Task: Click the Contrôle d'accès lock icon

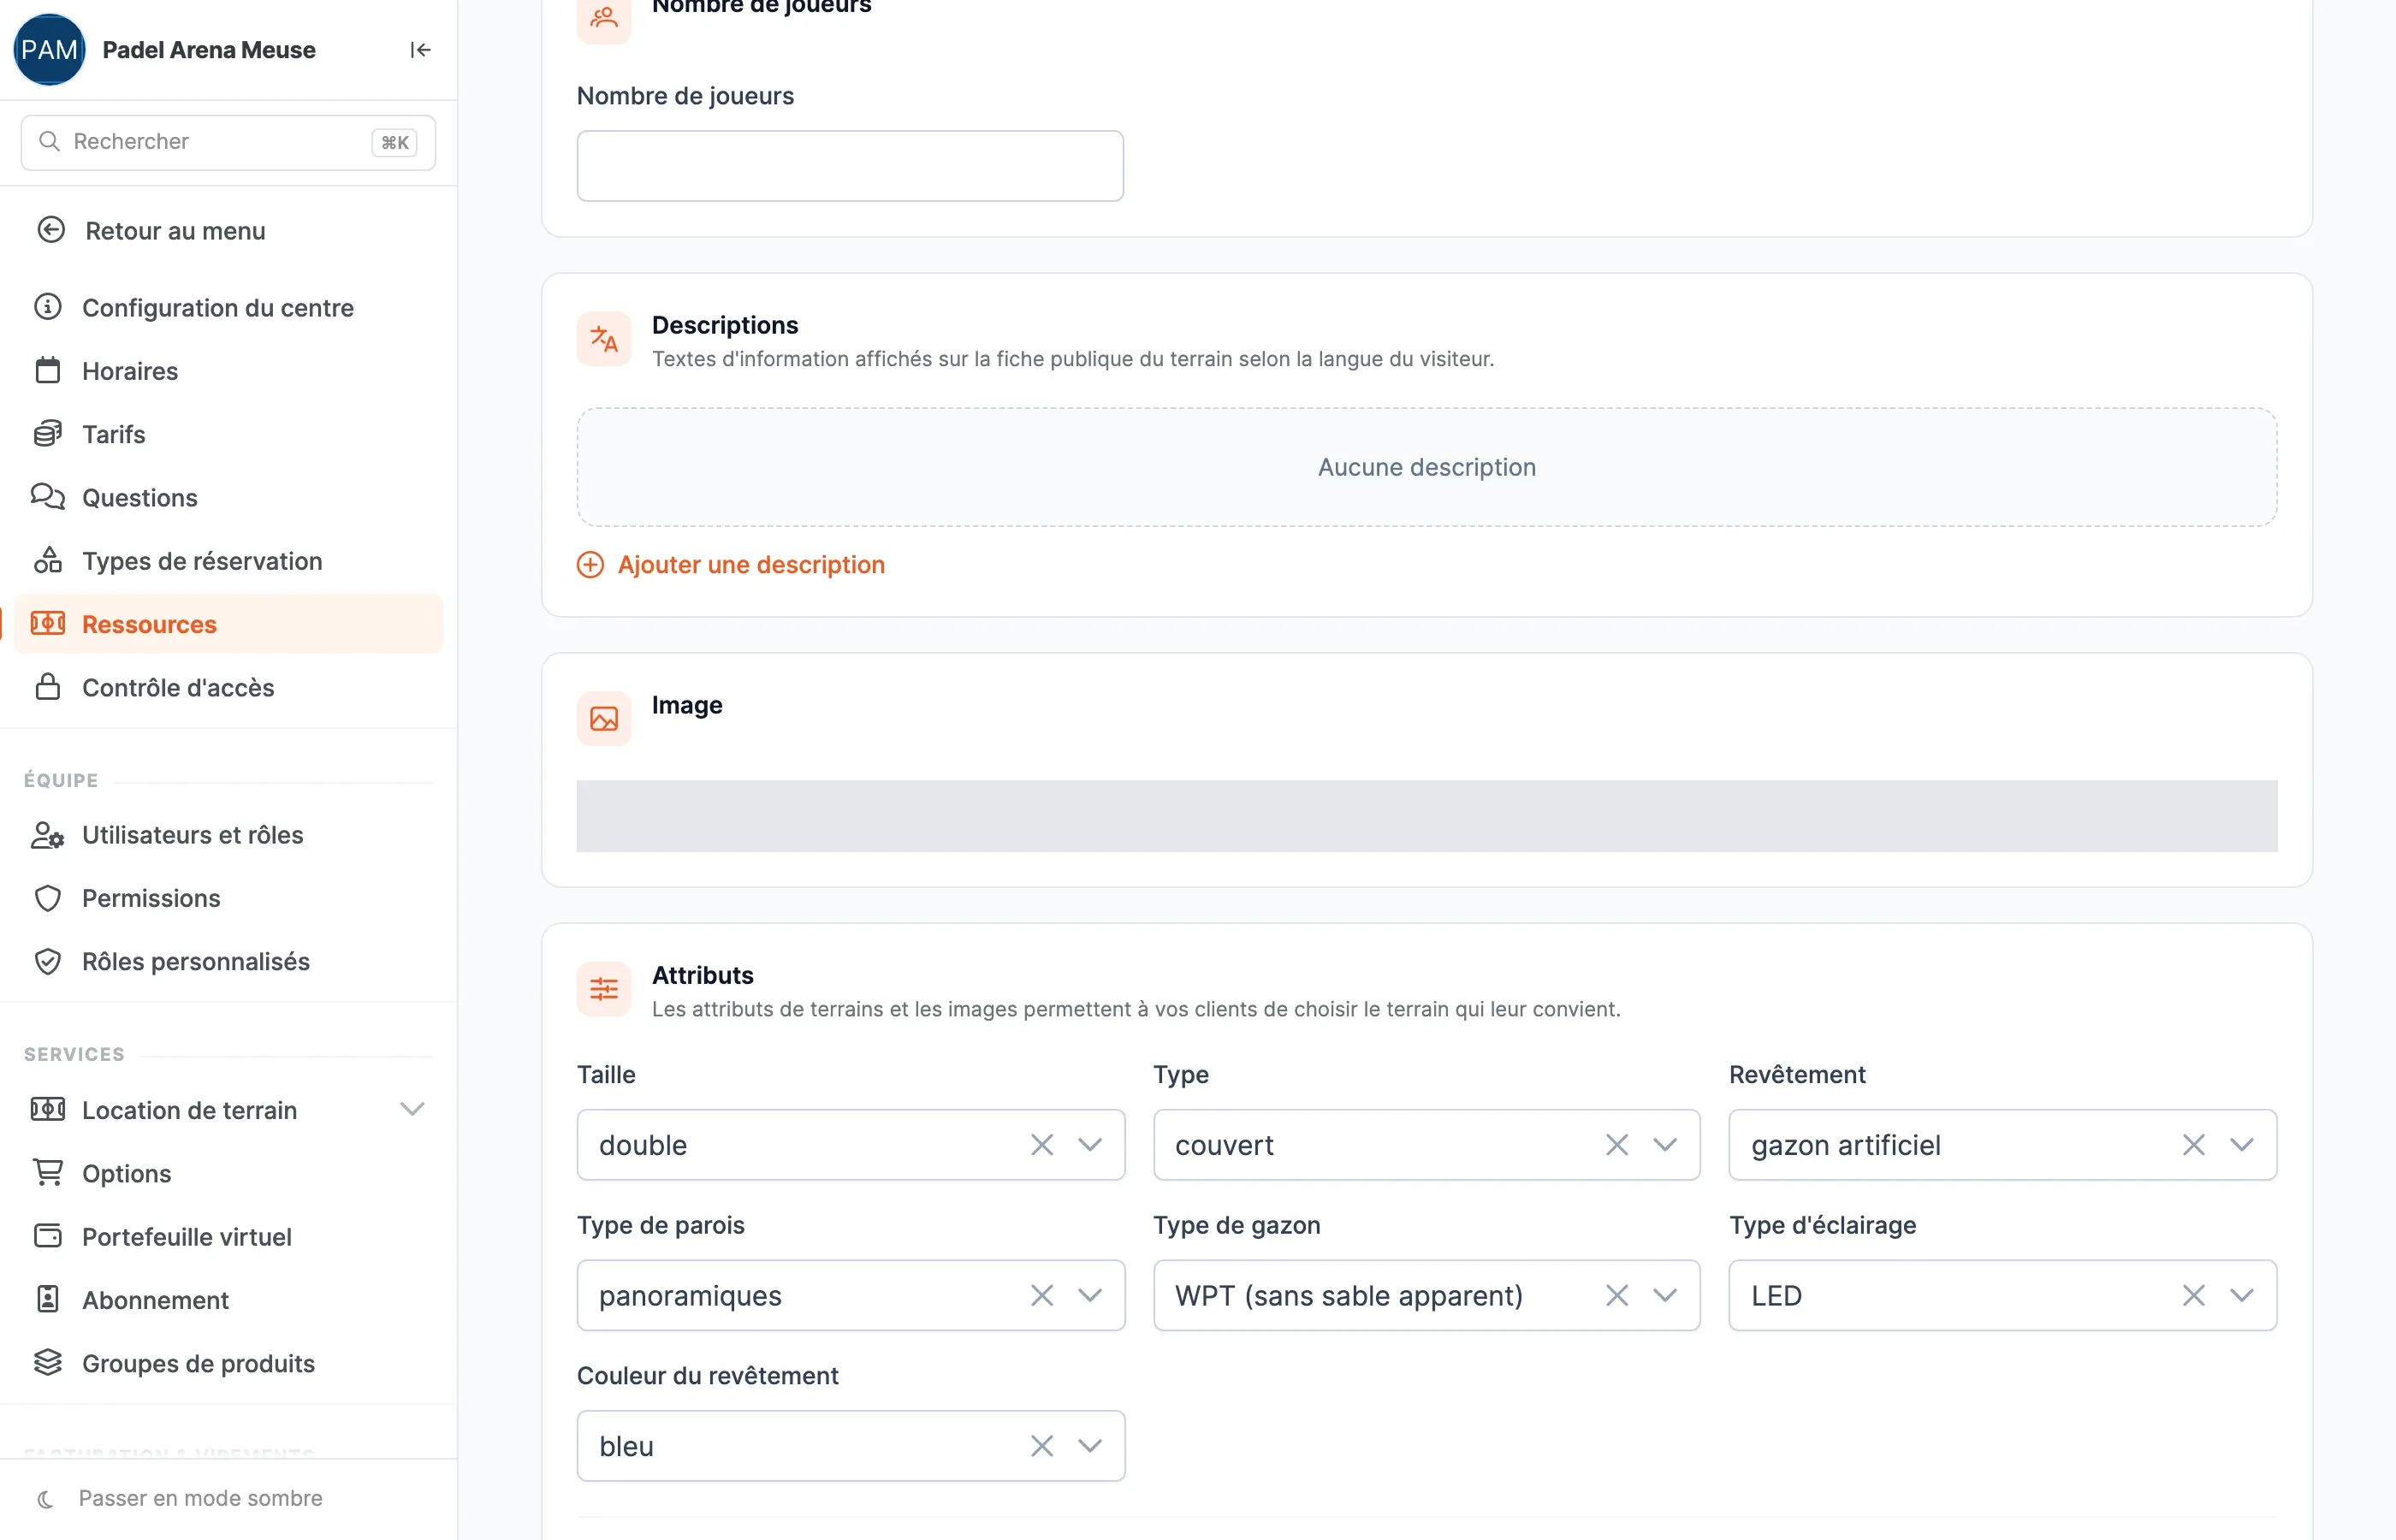Action: coord(48,687)
